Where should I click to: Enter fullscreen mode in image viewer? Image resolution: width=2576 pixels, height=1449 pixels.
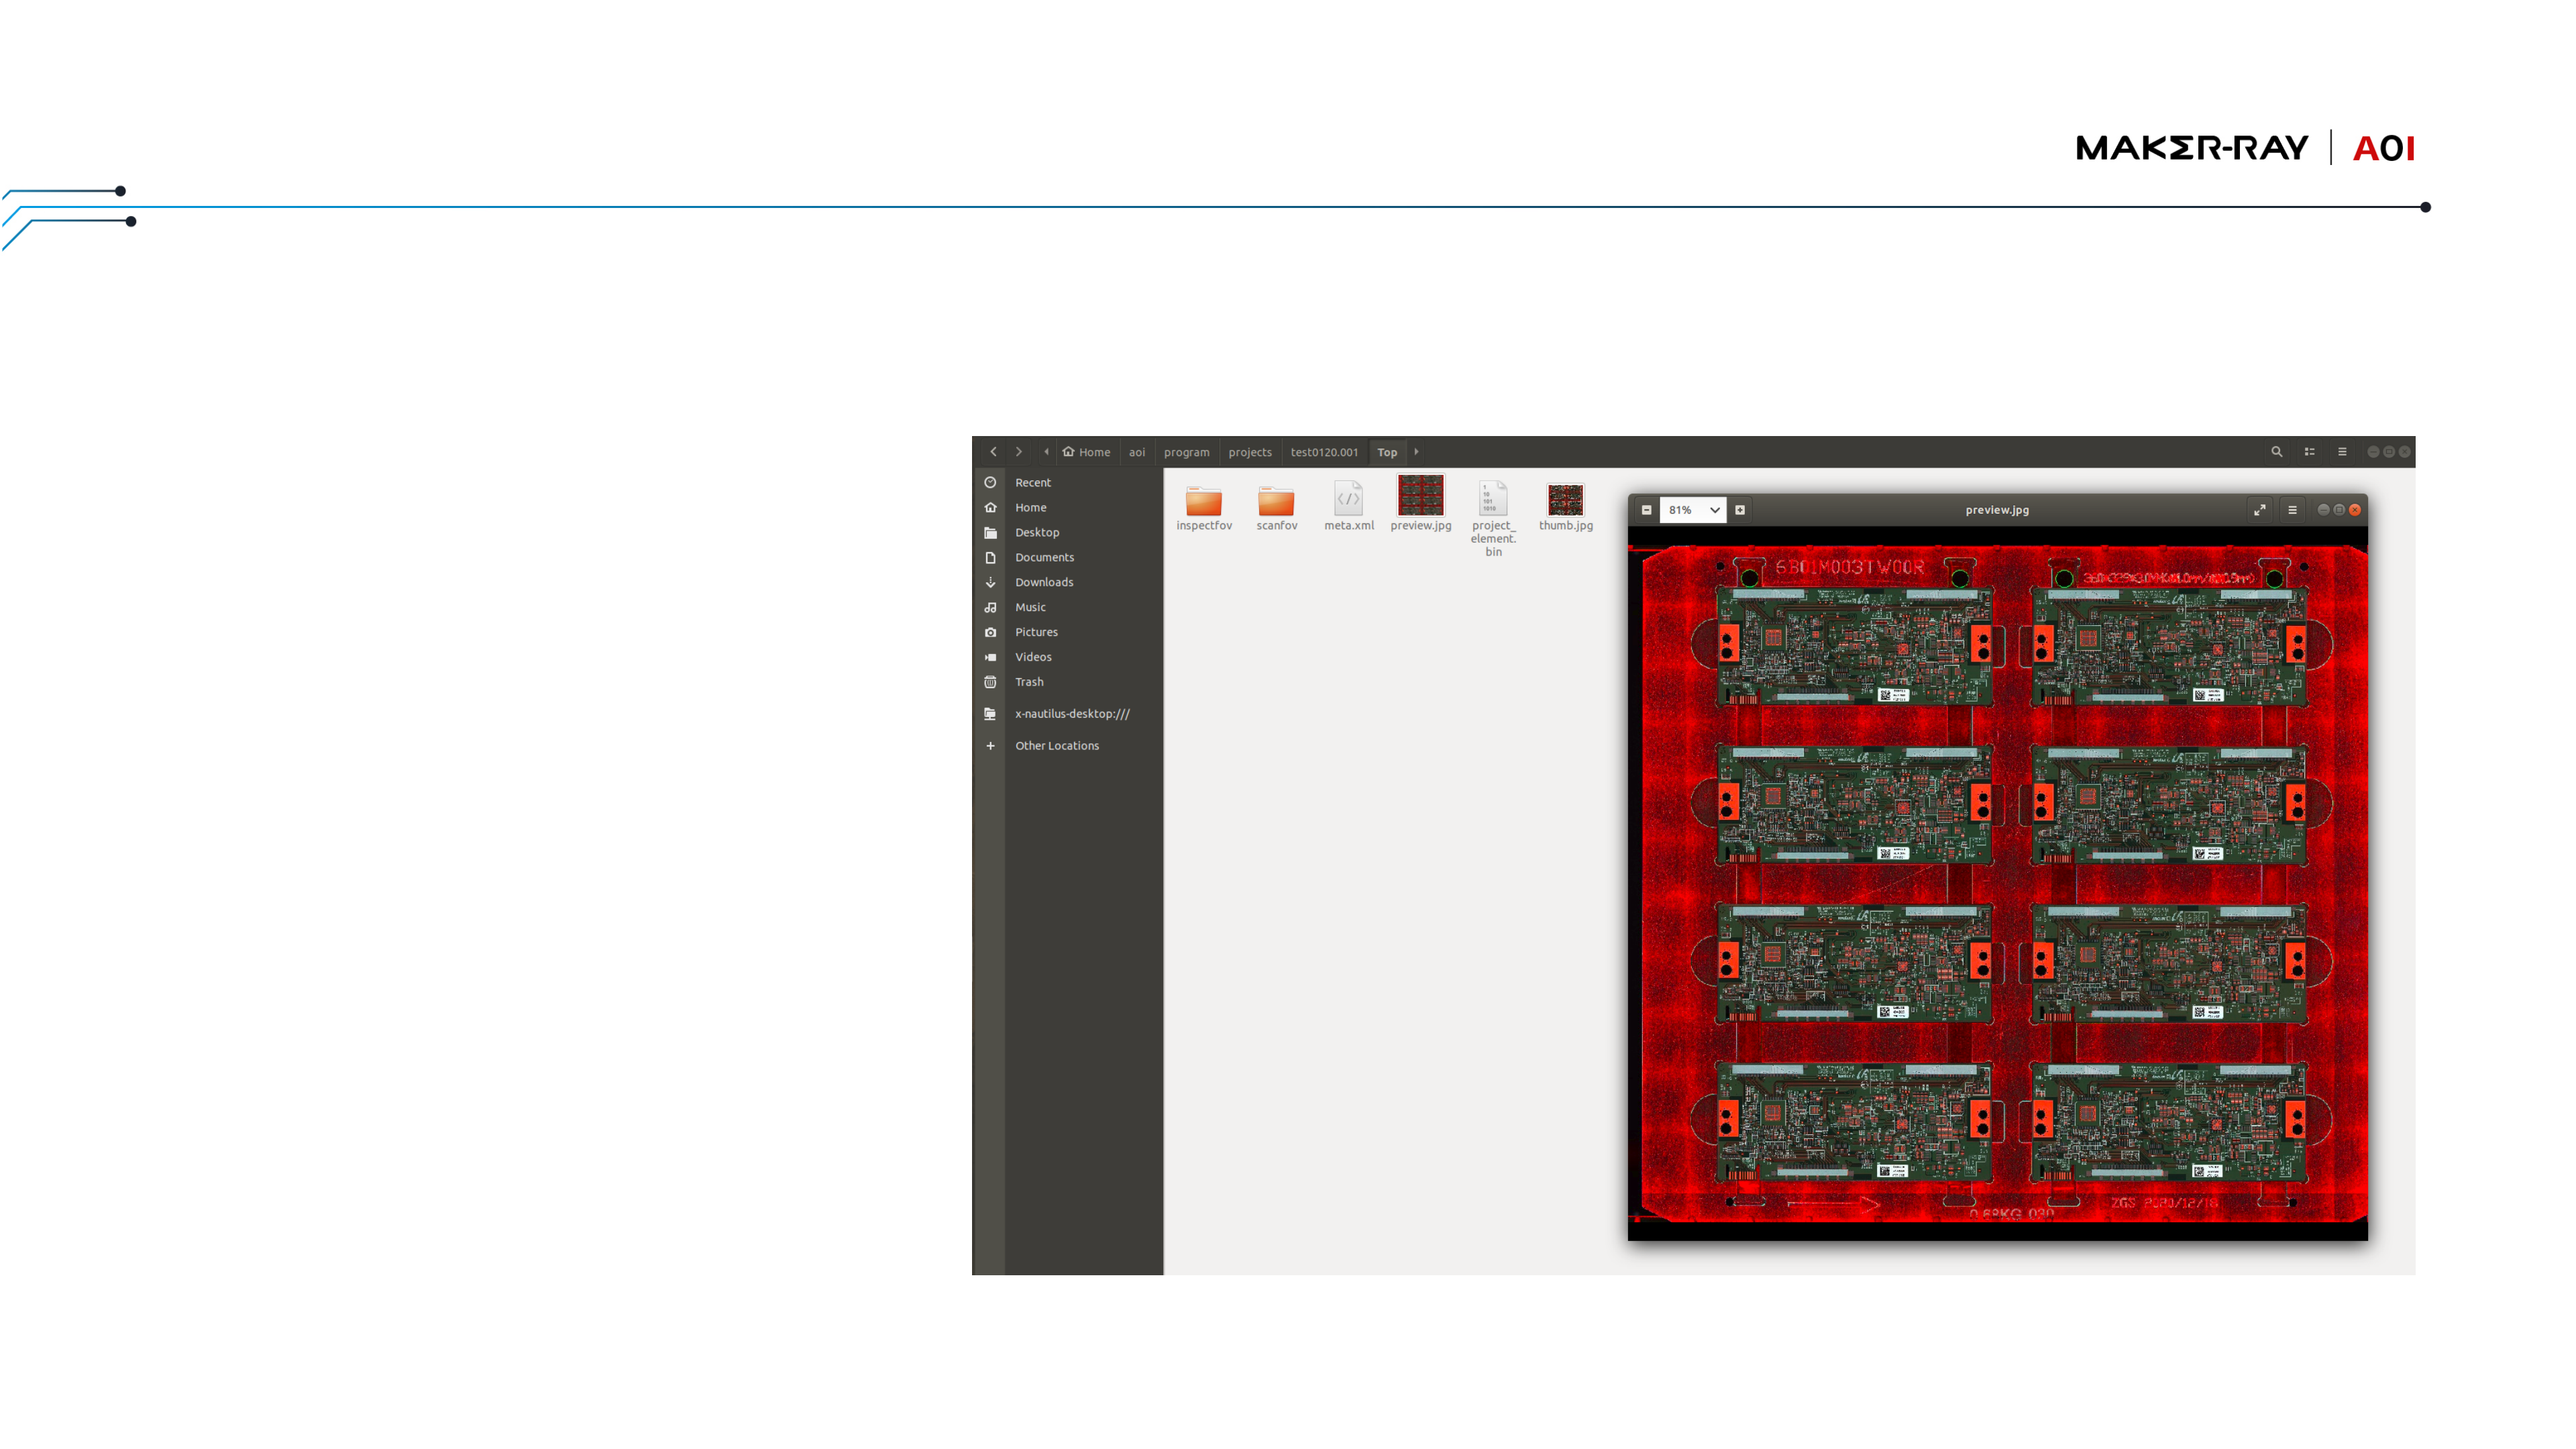click(x=2259, y=510)
